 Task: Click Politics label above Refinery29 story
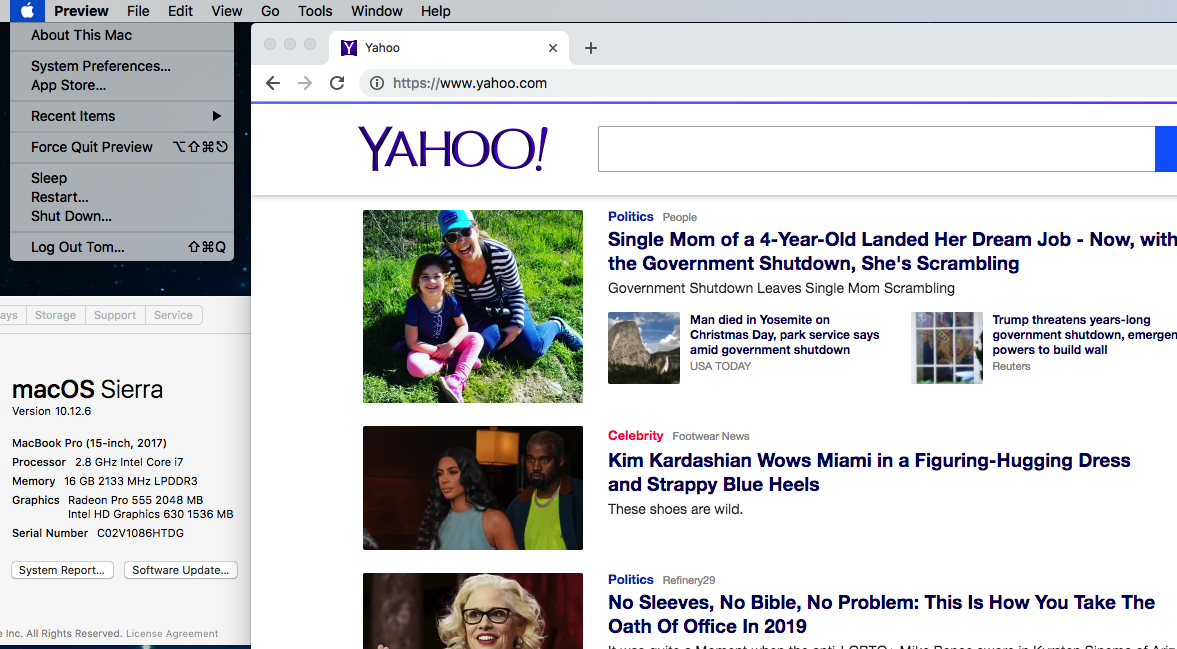click(x=631, y=580)
